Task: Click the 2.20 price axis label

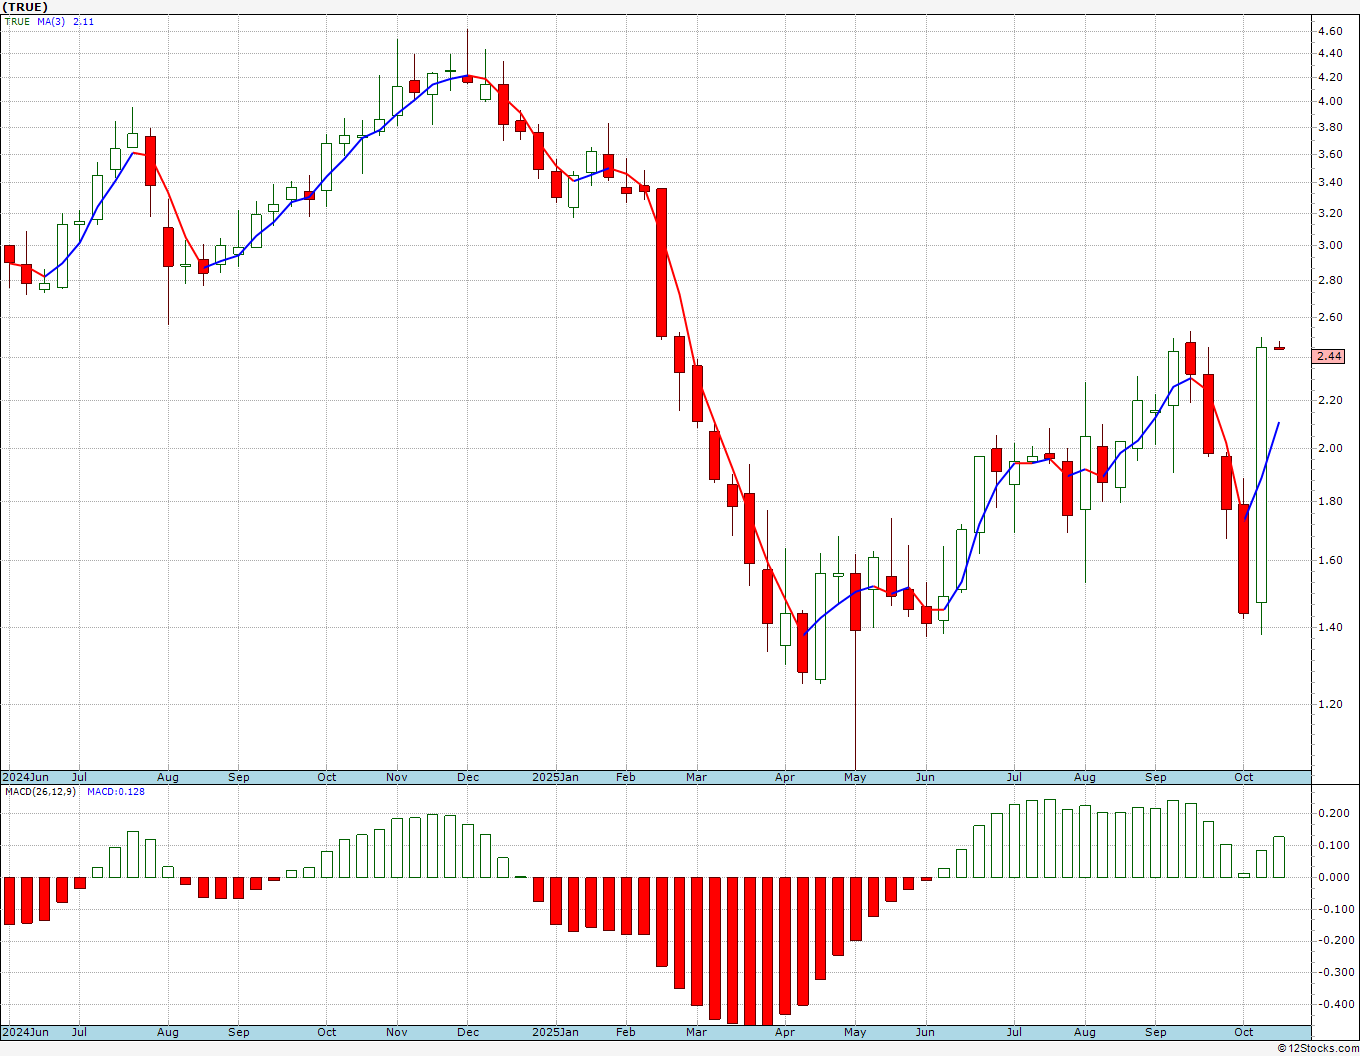Action: (1330, 400)
